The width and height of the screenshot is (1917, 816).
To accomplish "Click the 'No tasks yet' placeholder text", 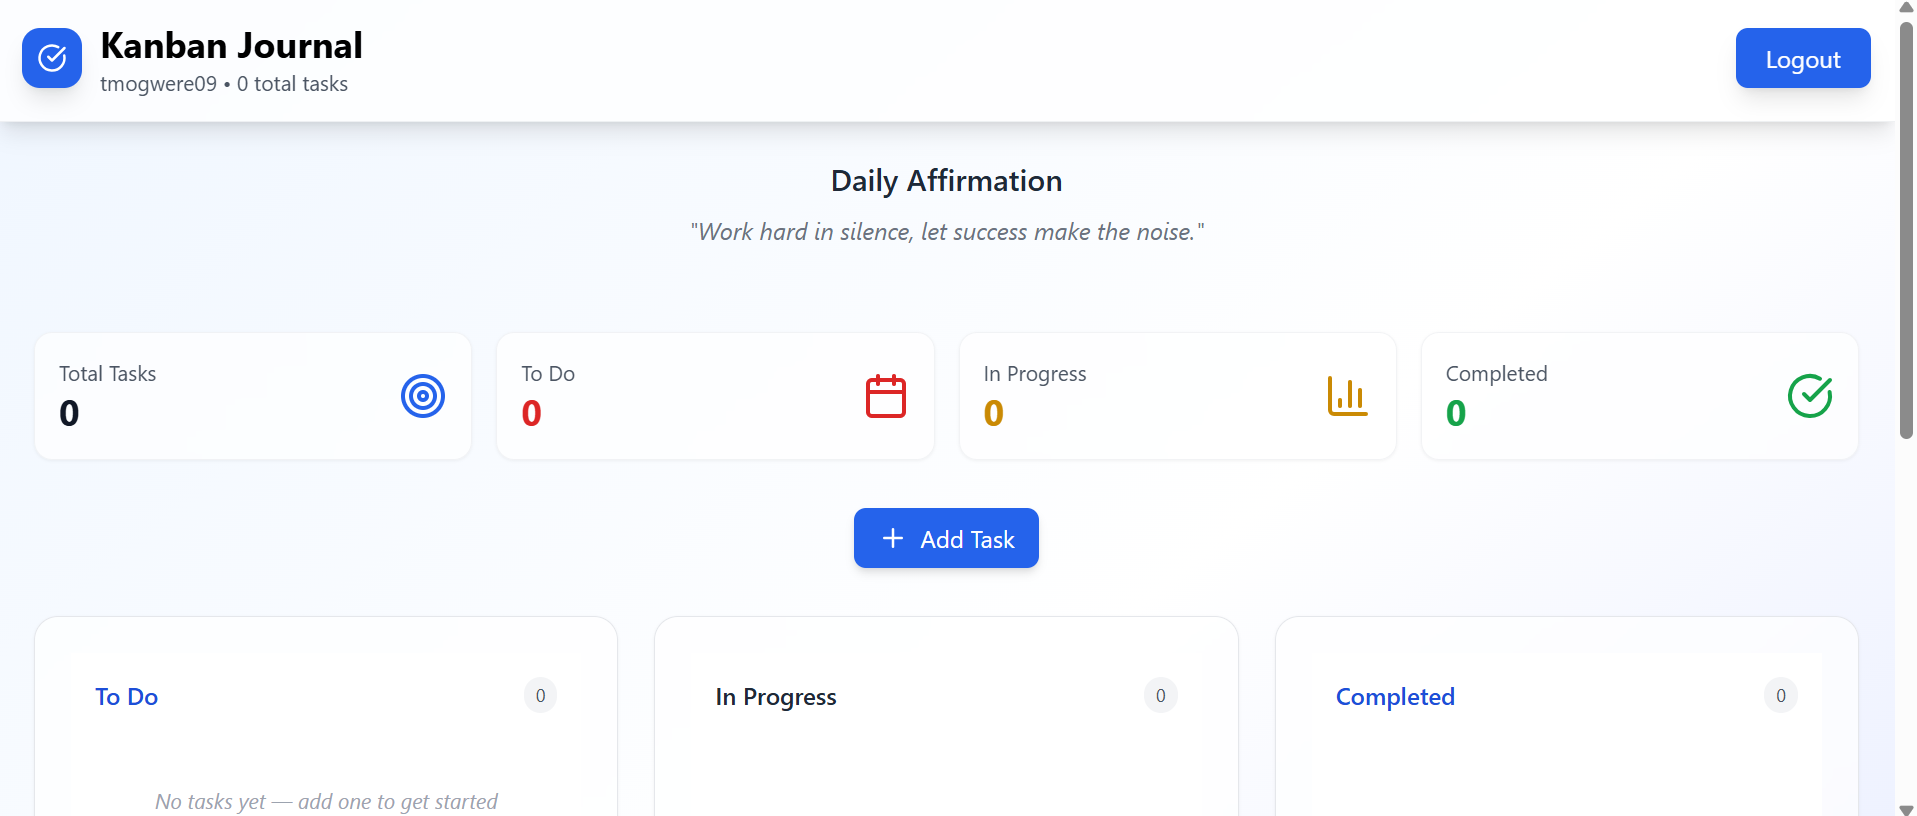I will point(326,802).
